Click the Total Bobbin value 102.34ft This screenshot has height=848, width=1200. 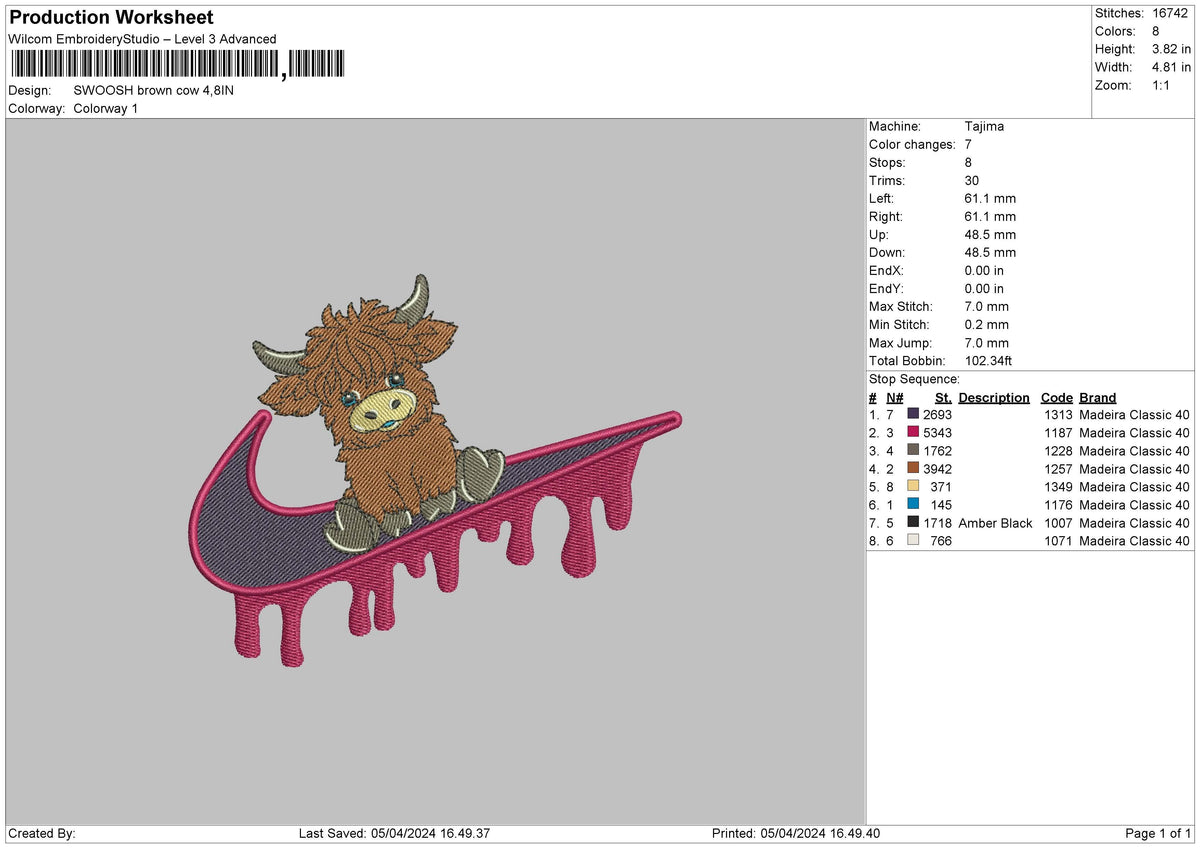coord(990,360)
